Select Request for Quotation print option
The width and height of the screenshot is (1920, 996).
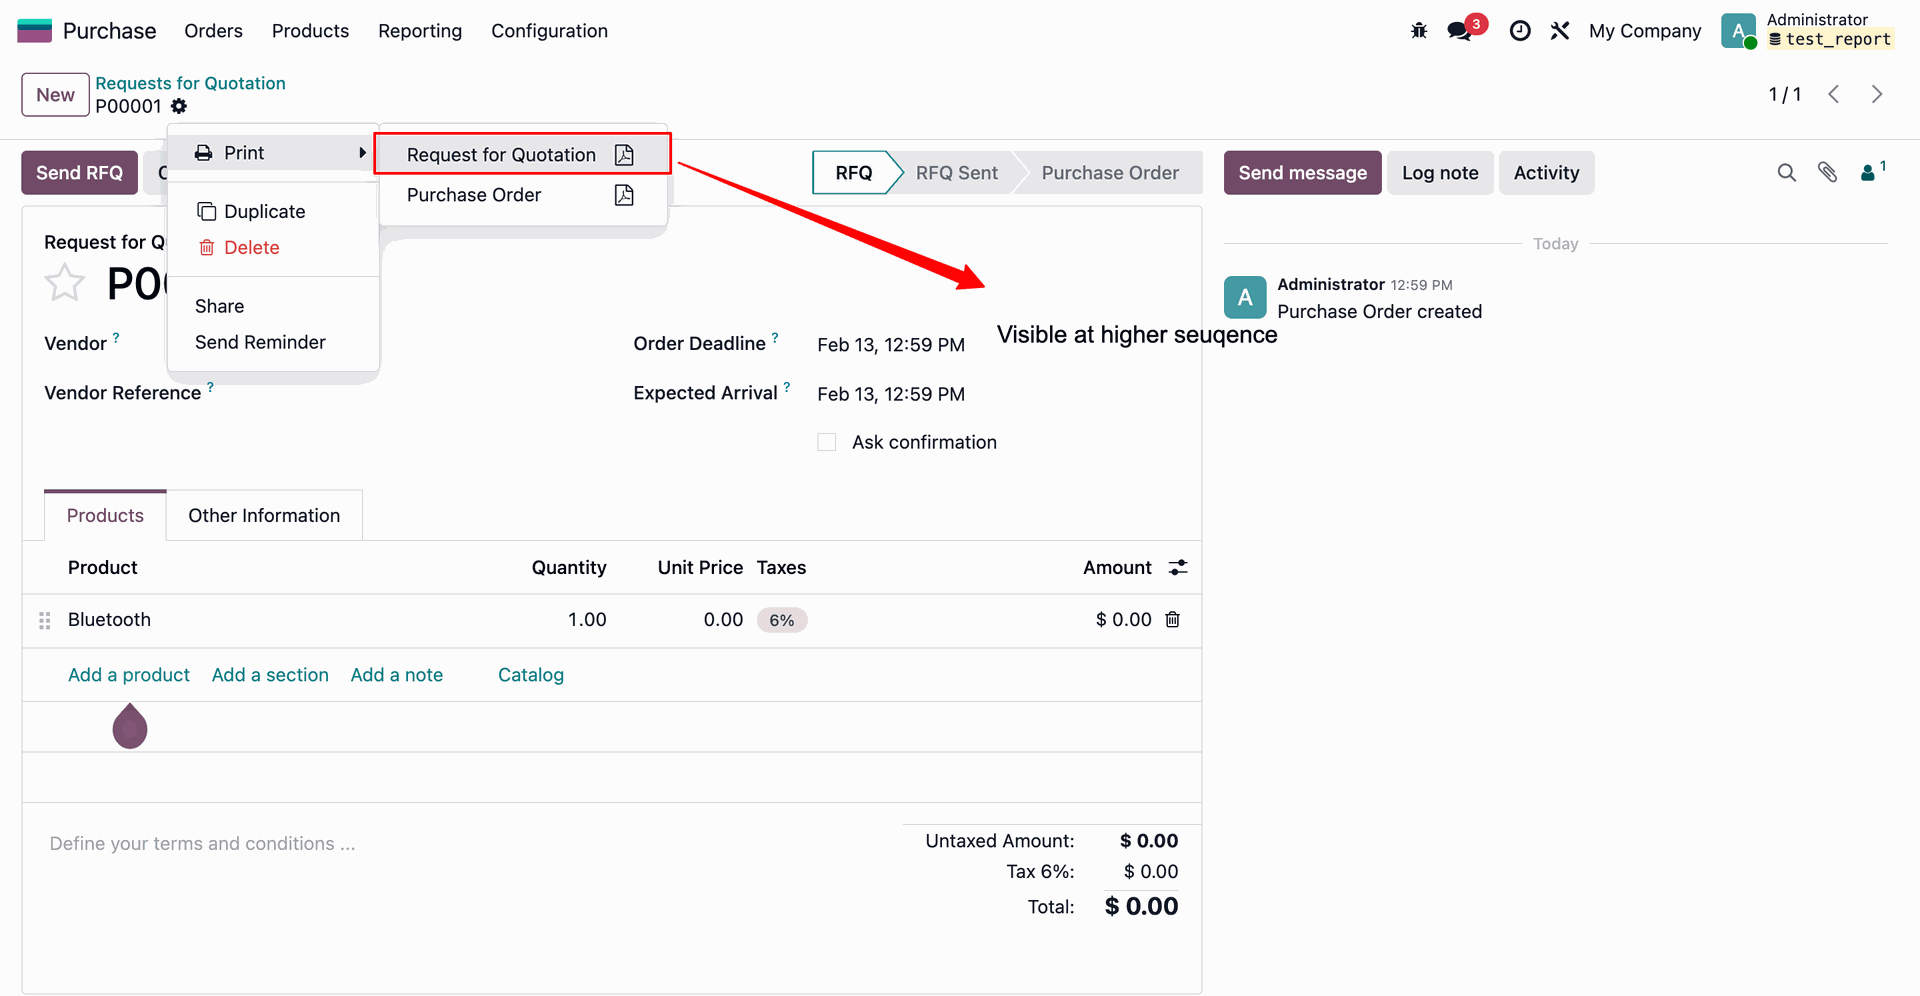[502, 155]
